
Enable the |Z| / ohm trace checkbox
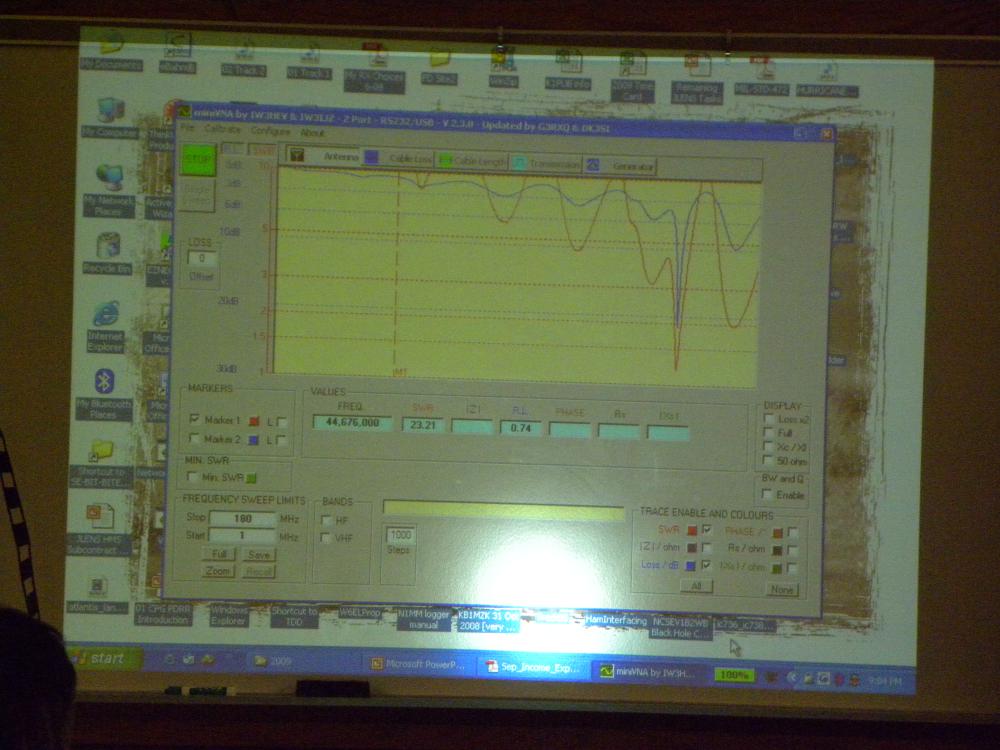(707, 547)
